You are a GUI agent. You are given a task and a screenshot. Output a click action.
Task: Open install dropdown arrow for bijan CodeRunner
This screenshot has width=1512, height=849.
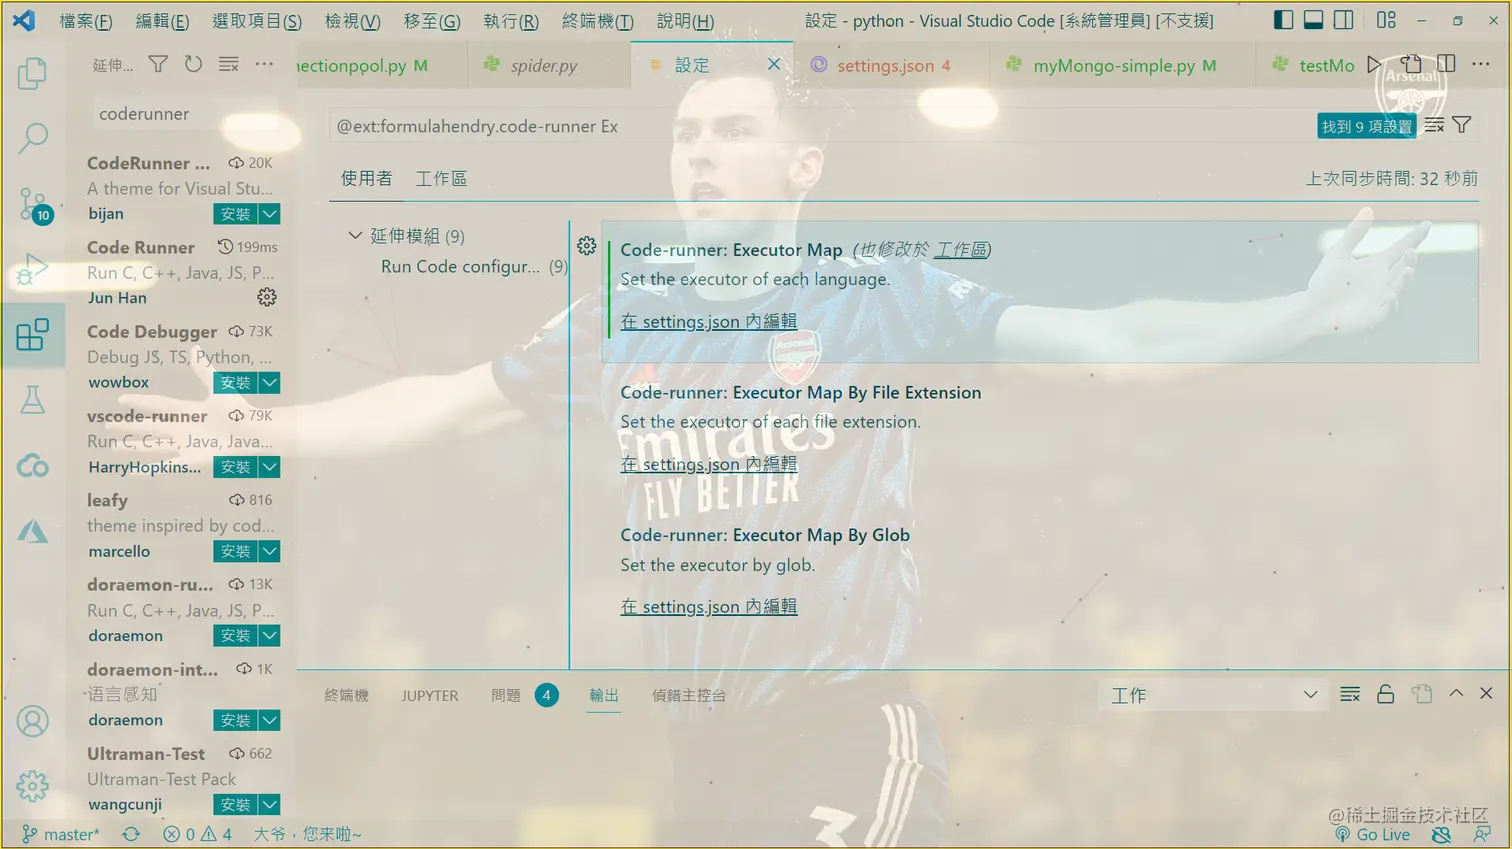pos(270,214)
